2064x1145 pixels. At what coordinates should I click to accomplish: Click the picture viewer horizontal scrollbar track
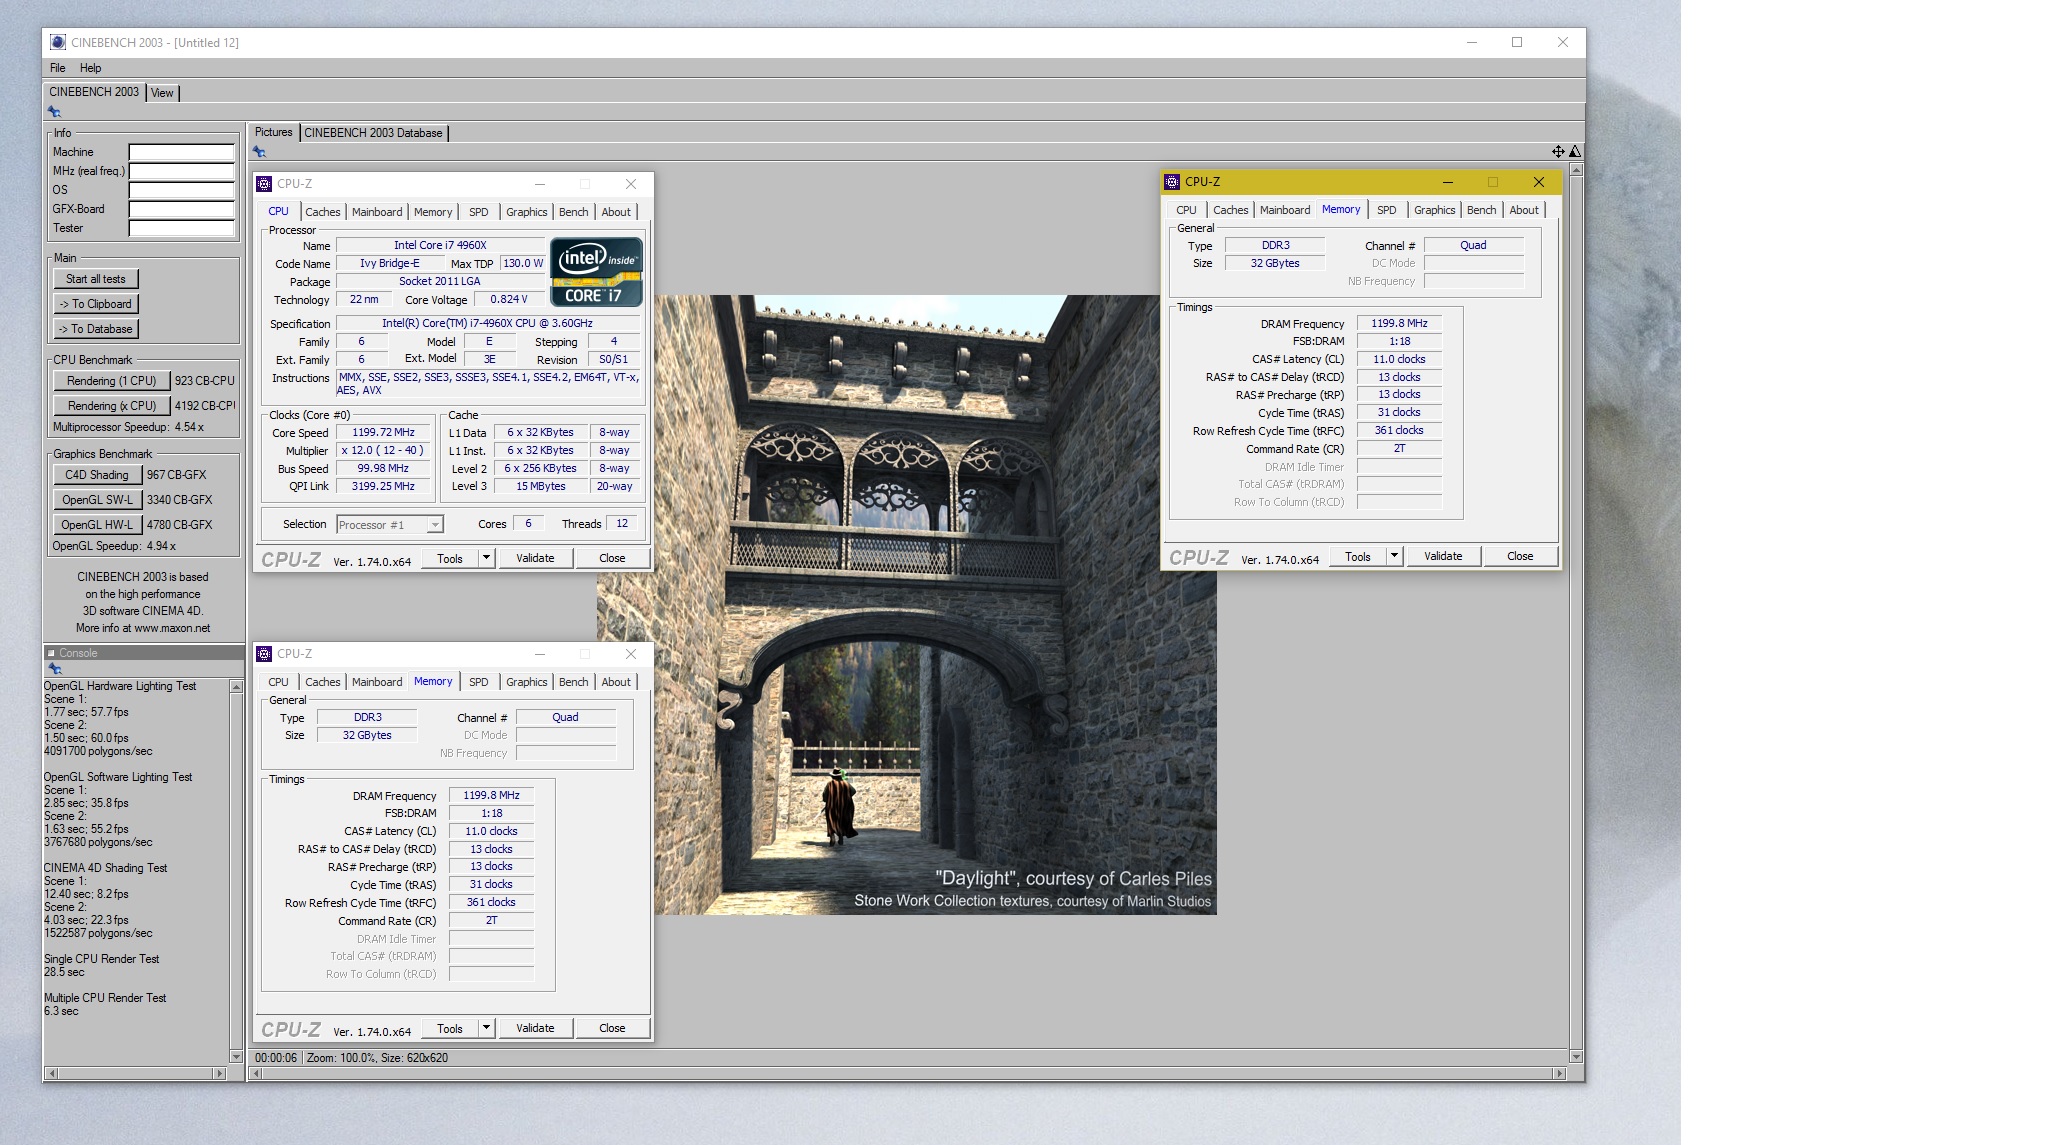pos(907,1073)
